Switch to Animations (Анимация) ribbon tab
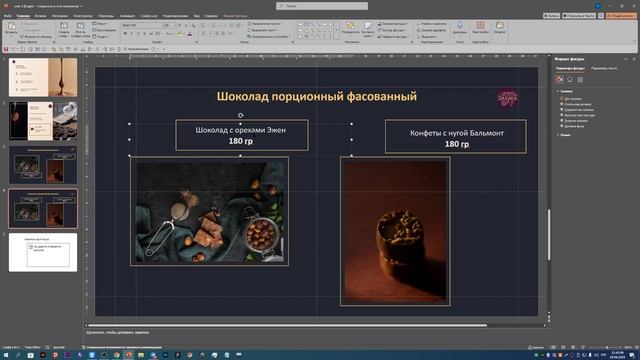 click(127, 16)
